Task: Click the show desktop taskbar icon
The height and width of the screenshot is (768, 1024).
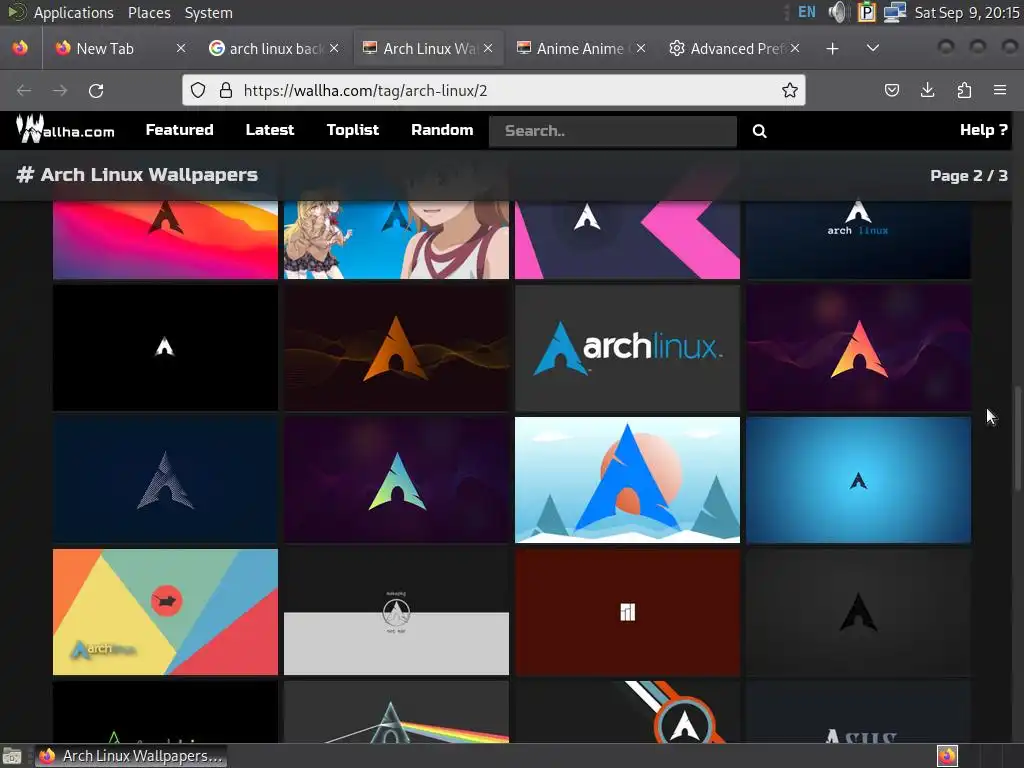Action: pos(12,756)
